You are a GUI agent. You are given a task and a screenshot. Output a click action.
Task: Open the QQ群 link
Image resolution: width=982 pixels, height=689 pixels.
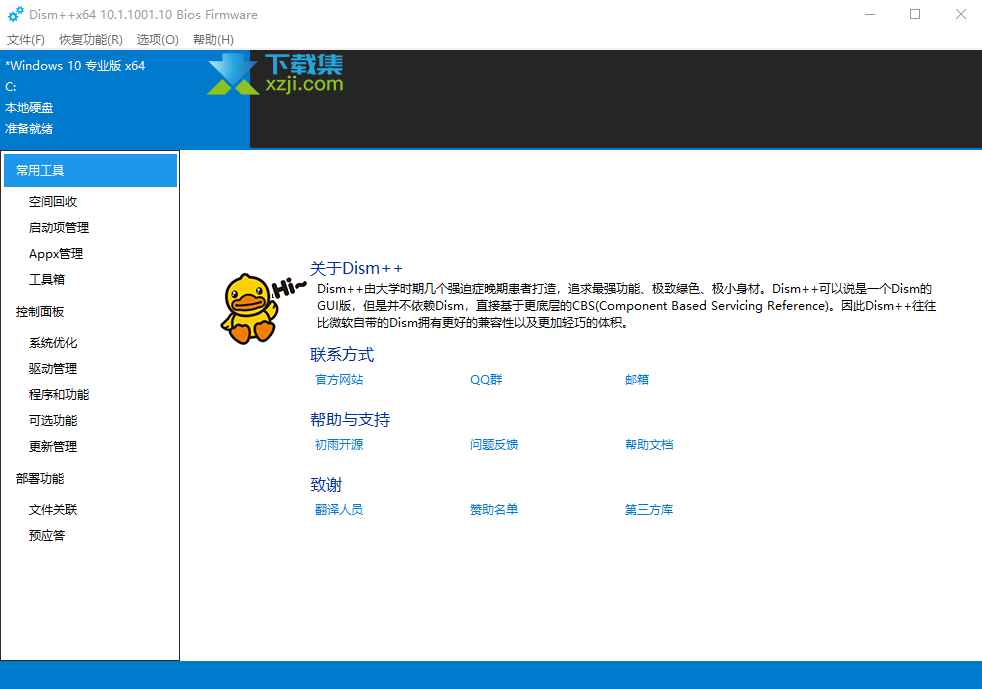pyautogui.click(x=486, y=380)
